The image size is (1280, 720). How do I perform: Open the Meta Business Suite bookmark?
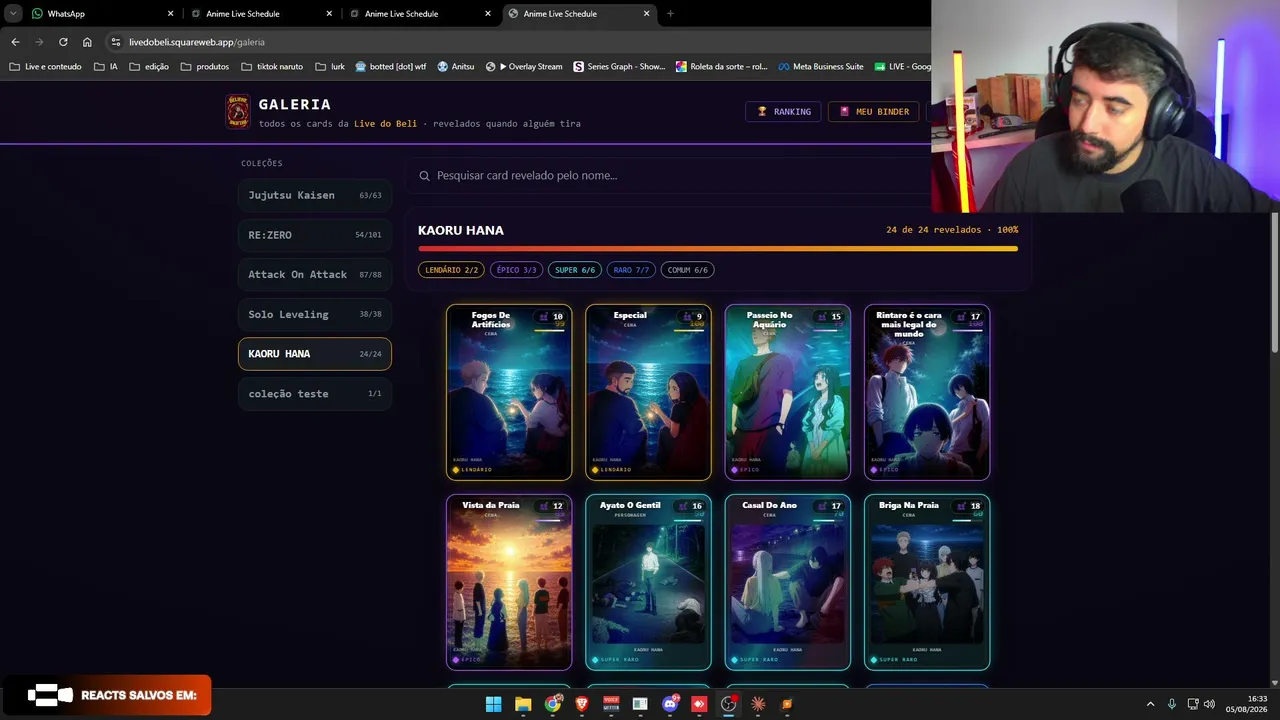pos(821,67)
